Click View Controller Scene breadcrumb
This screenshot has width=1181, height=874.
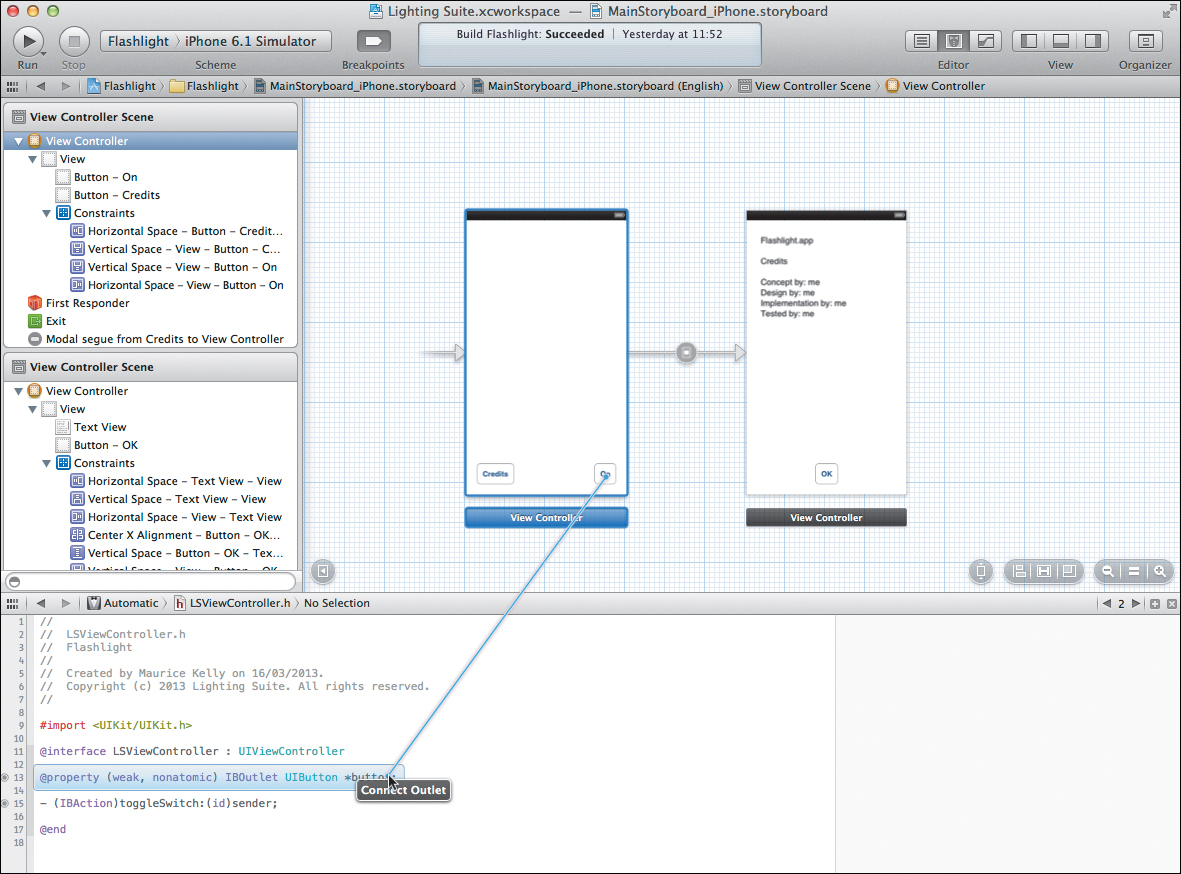pos(804,86)
